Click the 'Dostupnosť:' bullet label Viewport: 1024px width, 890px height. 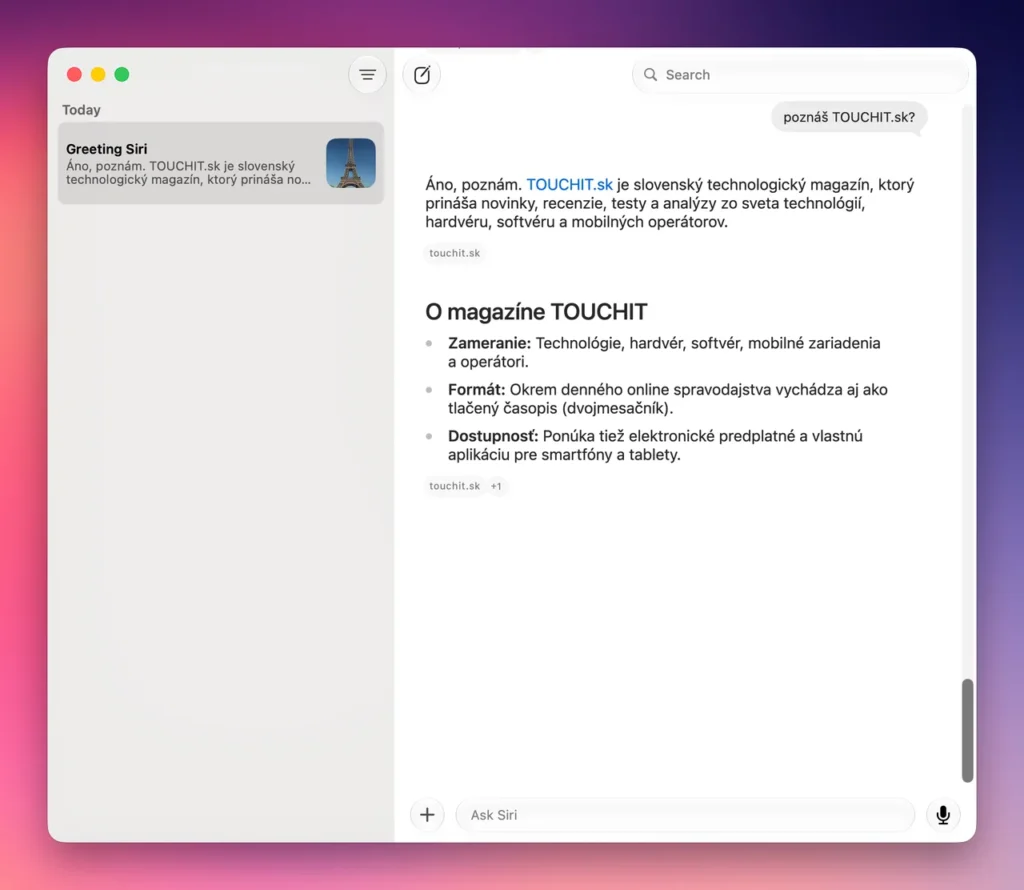[493, 436]
